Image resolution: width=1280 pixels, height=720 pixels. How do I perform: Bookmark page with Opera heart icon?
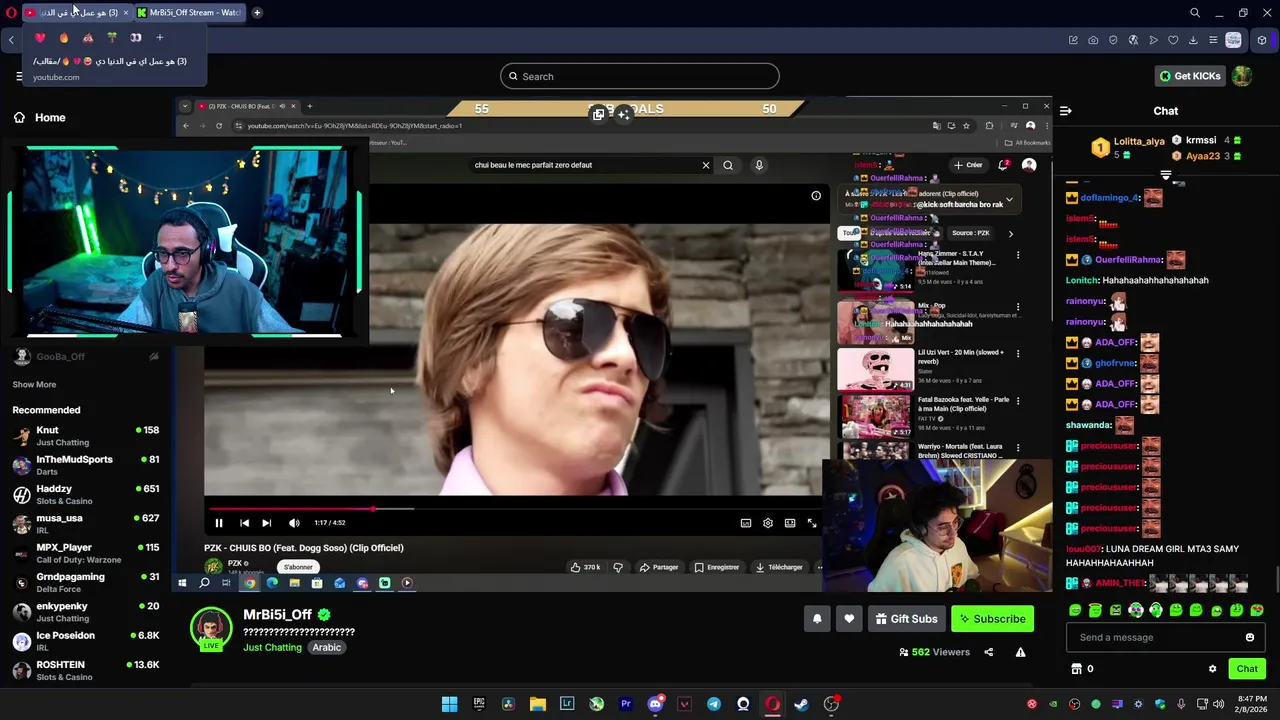point(1173,40)
